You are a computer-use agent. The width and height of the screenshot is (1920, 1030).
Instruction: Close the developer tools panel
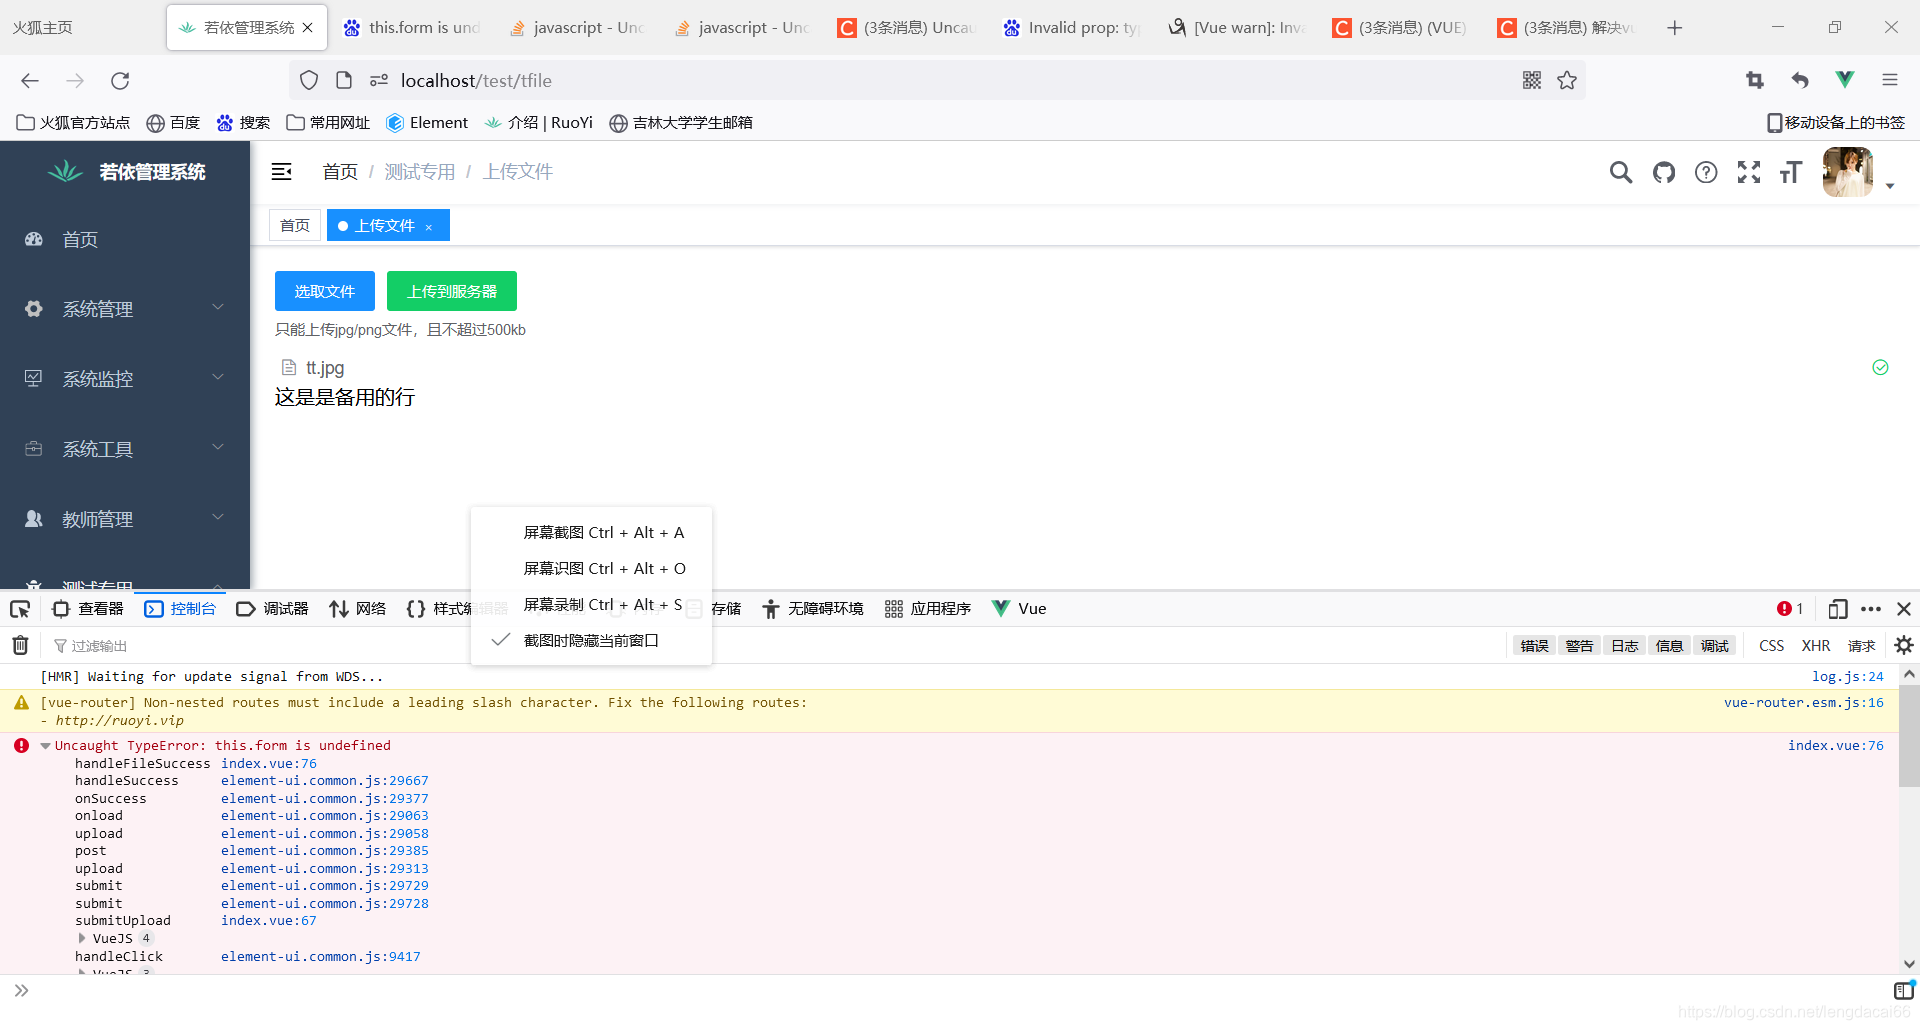coord(1904,609)
